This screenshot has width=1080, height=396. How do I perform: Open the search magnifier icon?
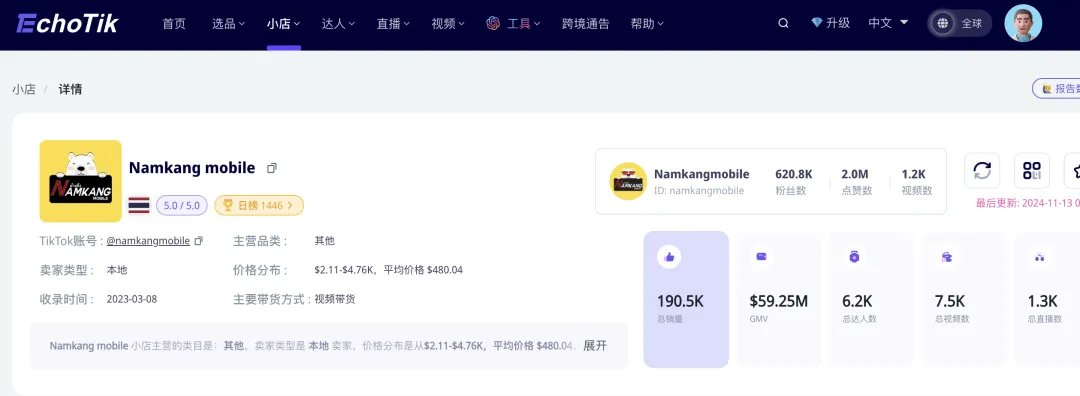click(783, 23)
